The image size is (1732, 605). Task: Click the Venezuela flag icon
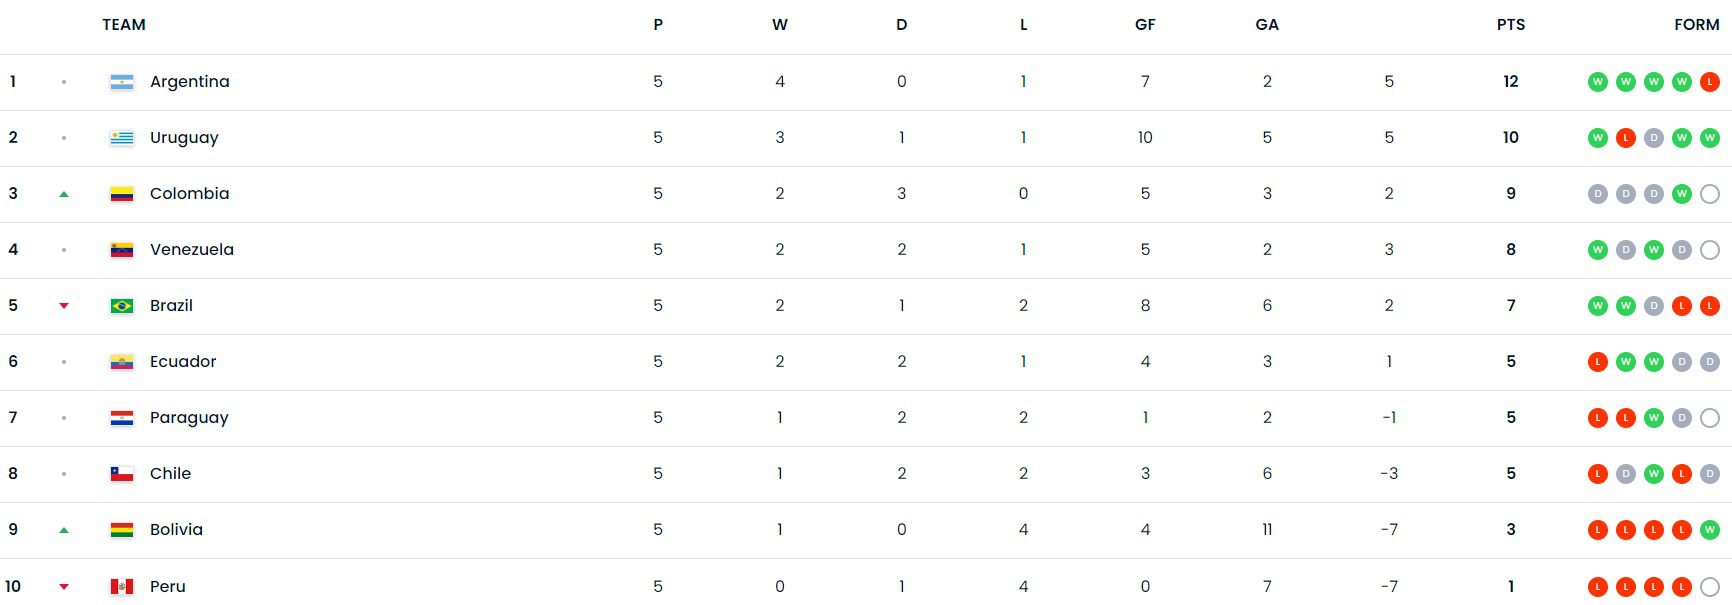pos(122,250)
